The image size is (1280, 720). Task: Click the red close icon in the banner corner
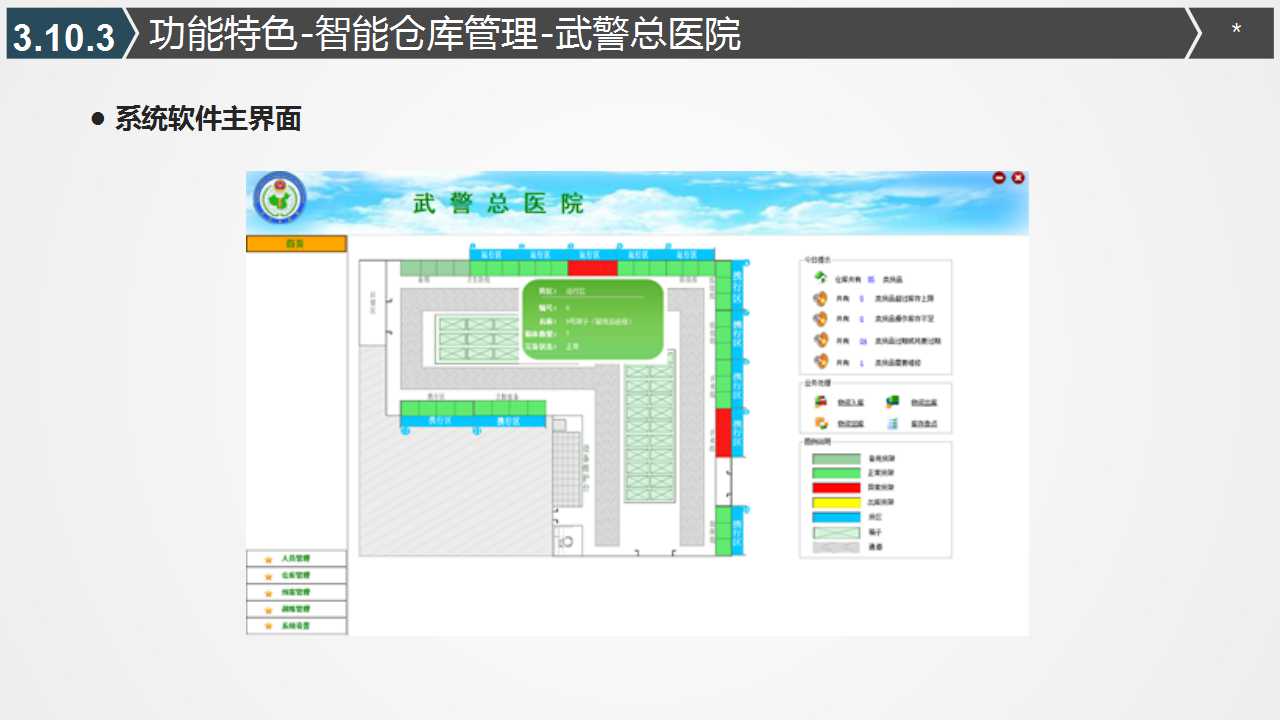click(x=1018, y=178)
